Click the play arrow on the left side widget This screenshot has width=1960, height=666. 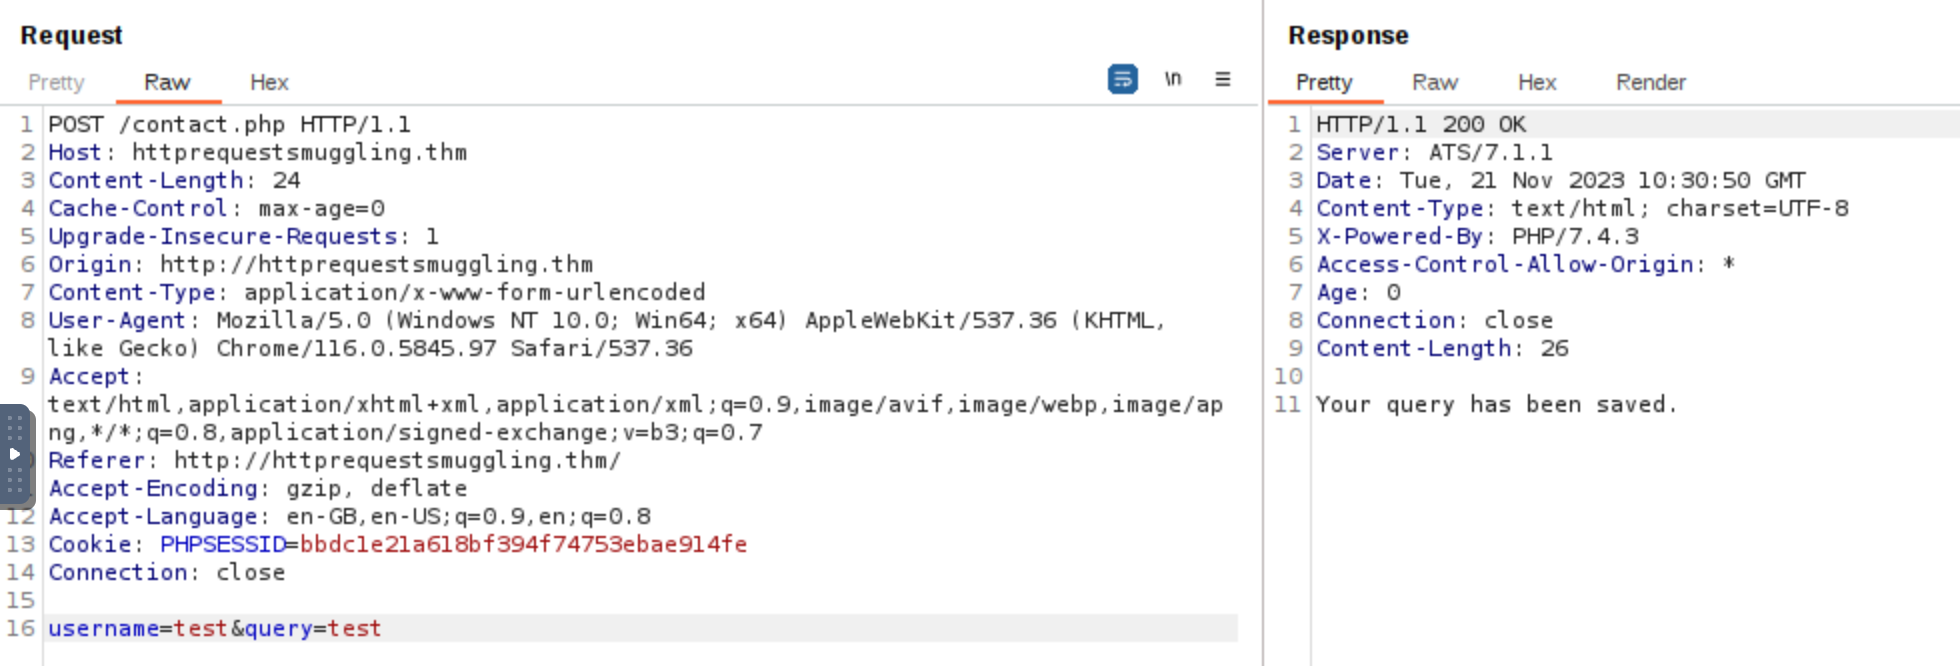point(14,454)
